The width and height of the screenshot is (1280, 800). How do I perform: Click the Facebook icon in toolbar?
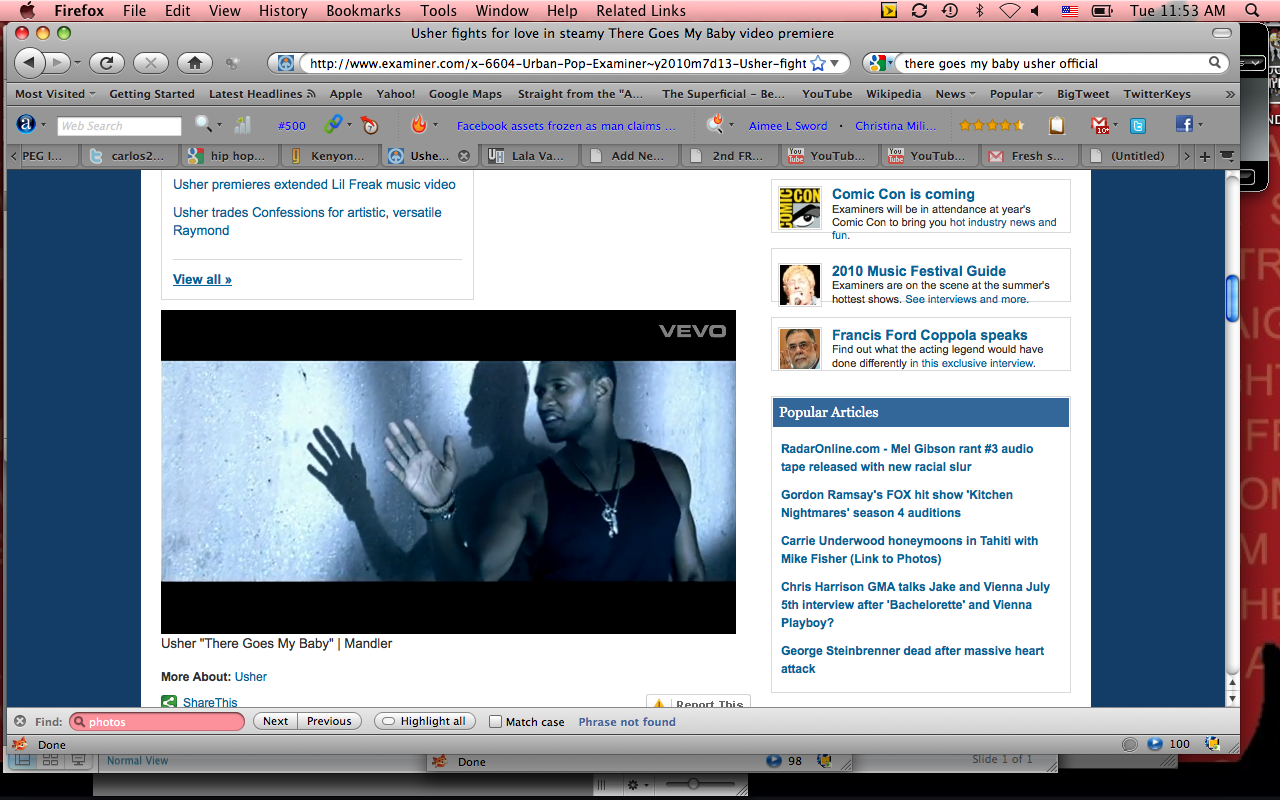click(x=1184, y=125)
